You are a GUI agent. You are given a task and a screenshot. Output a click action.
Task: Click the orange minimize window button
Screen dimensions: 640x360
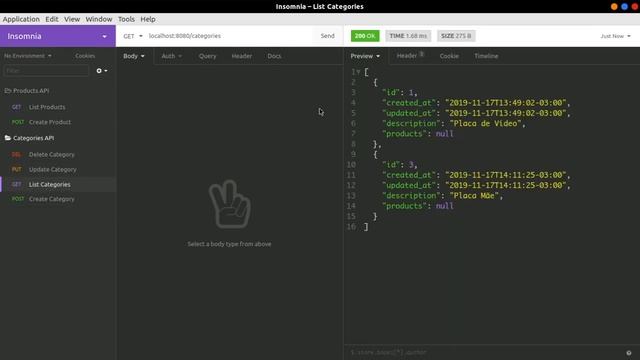pyautogui.click(x=614, y=7)
